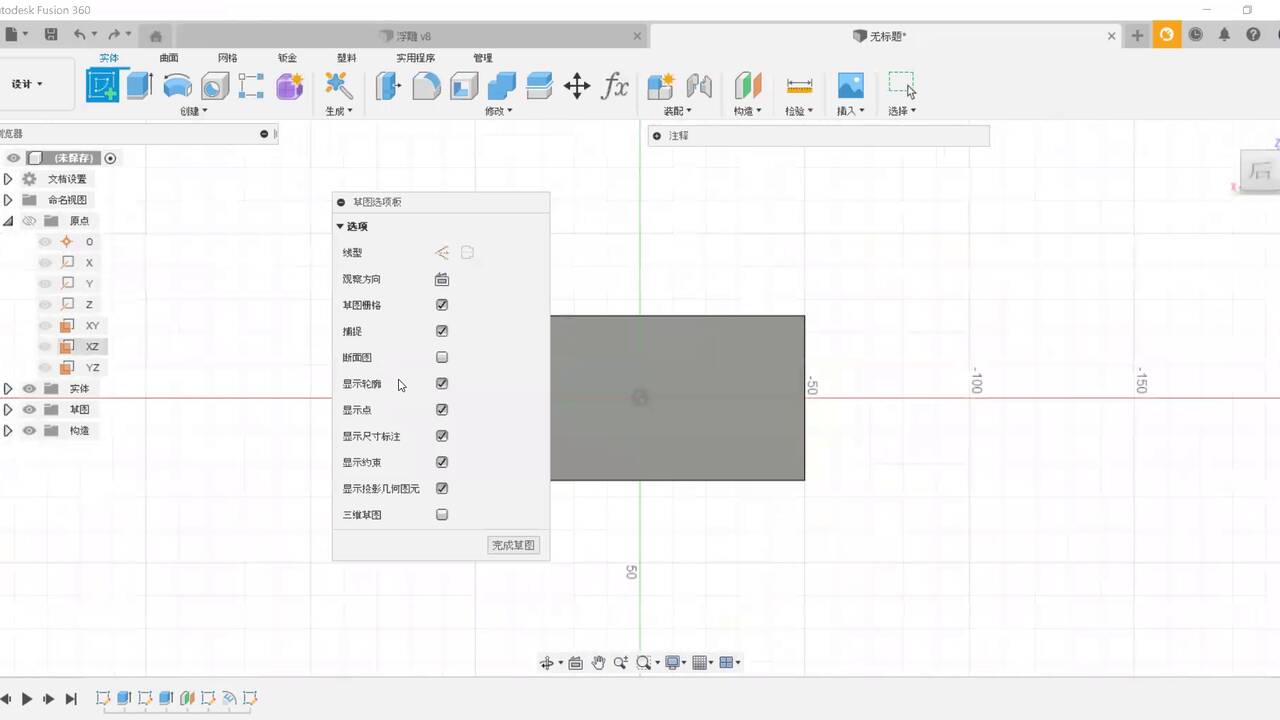Select the purple Create Form tool
The width and height of the screenshot is (1280, 720).
click(289, 86)
